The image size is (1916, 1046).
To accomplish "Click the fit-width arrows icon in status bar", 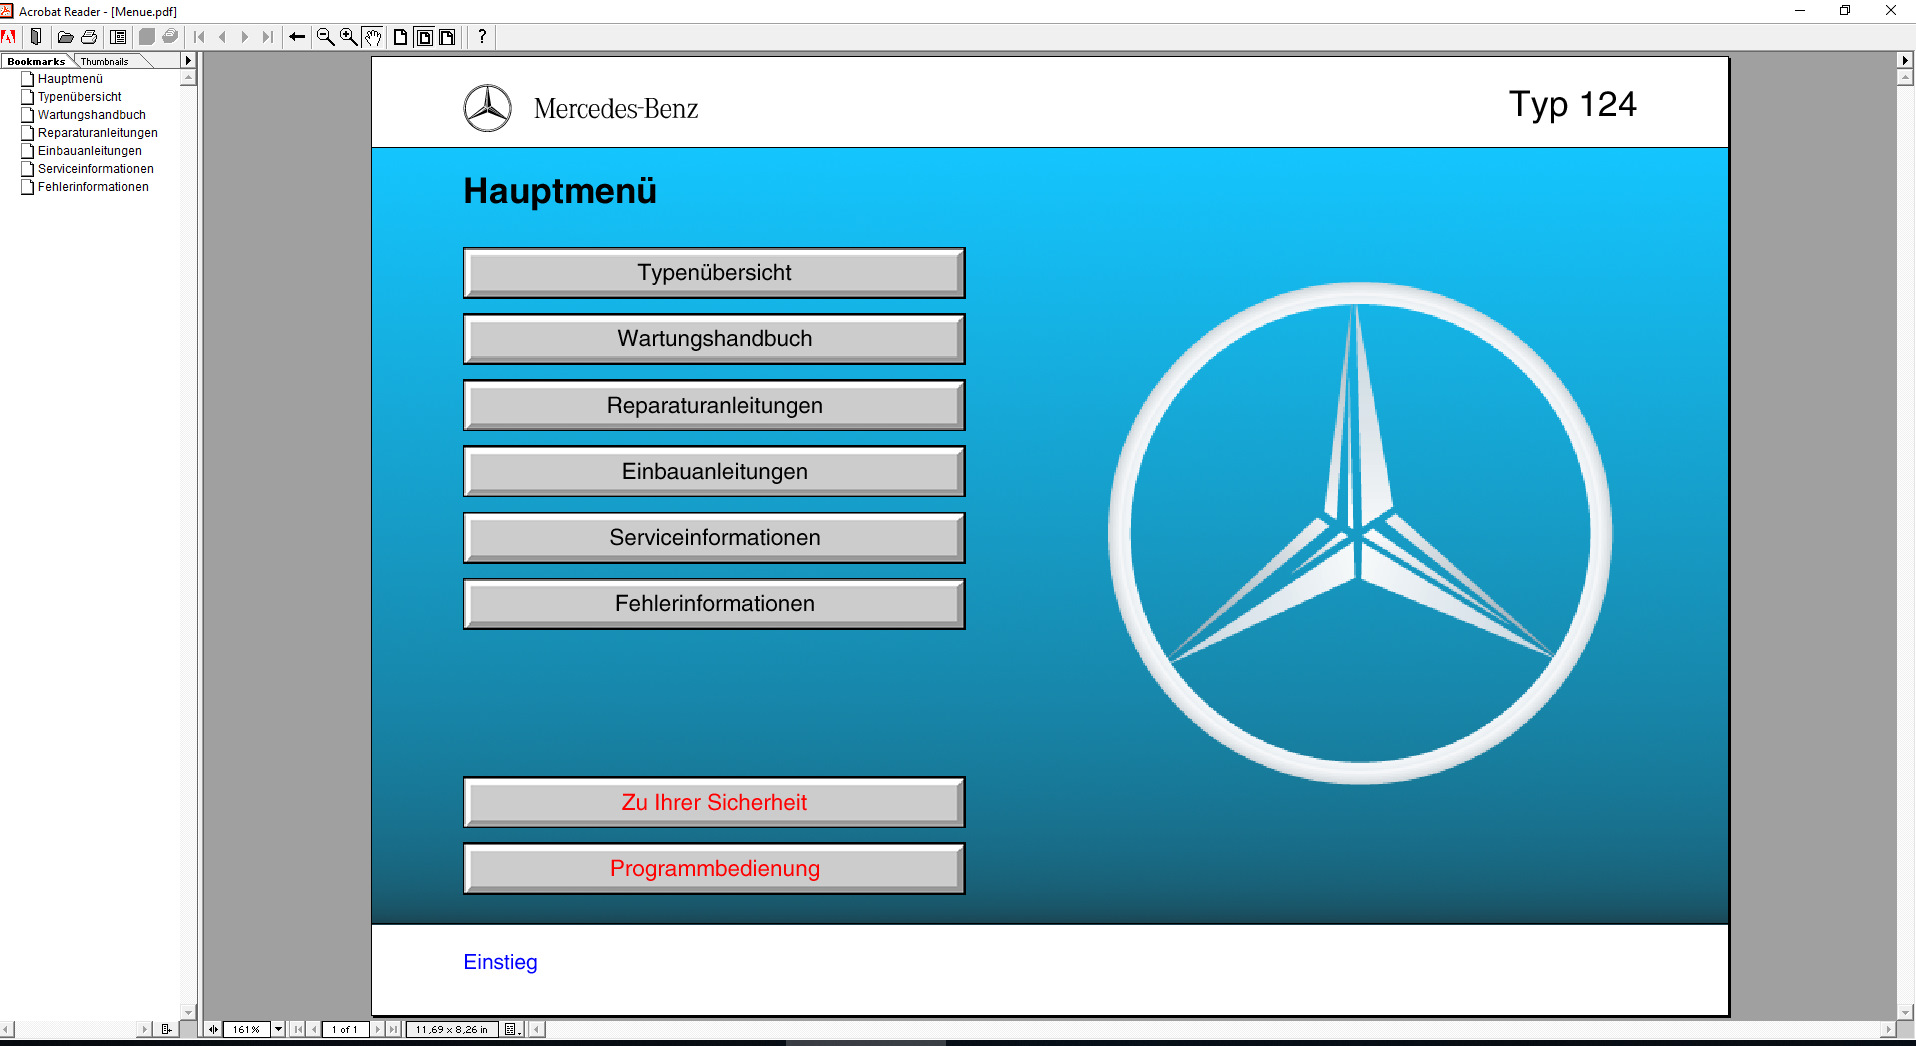I will [x=213, y=1029].
